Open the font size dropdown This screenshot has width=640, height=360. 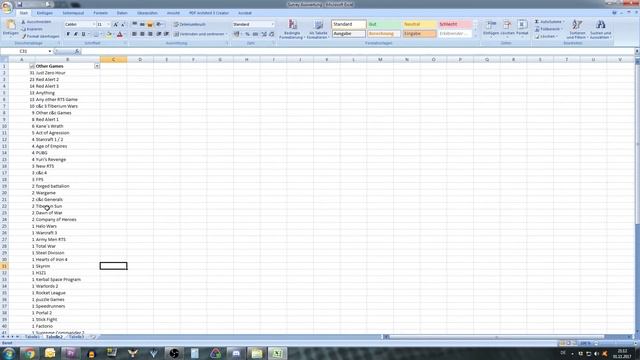coord(109,24)
